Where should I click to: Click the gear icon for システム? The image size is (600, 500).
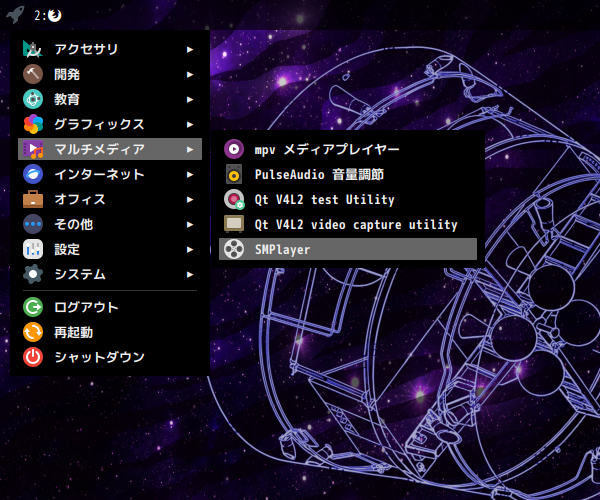[33, 274]
